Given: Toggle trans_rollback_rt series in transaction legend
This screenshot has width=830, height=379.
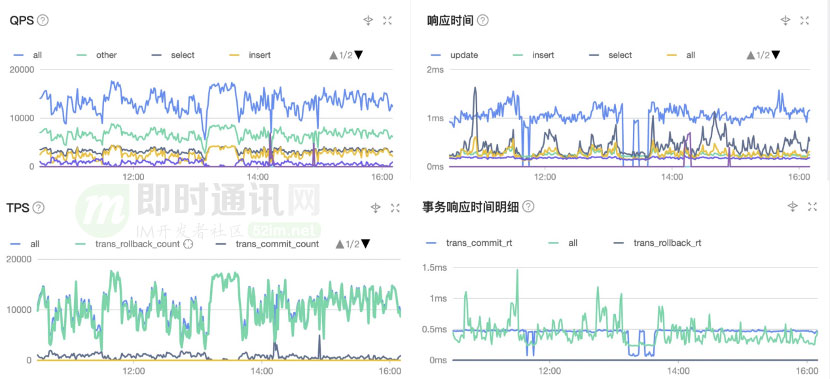Looking at the screenshot, I should 657,243.
